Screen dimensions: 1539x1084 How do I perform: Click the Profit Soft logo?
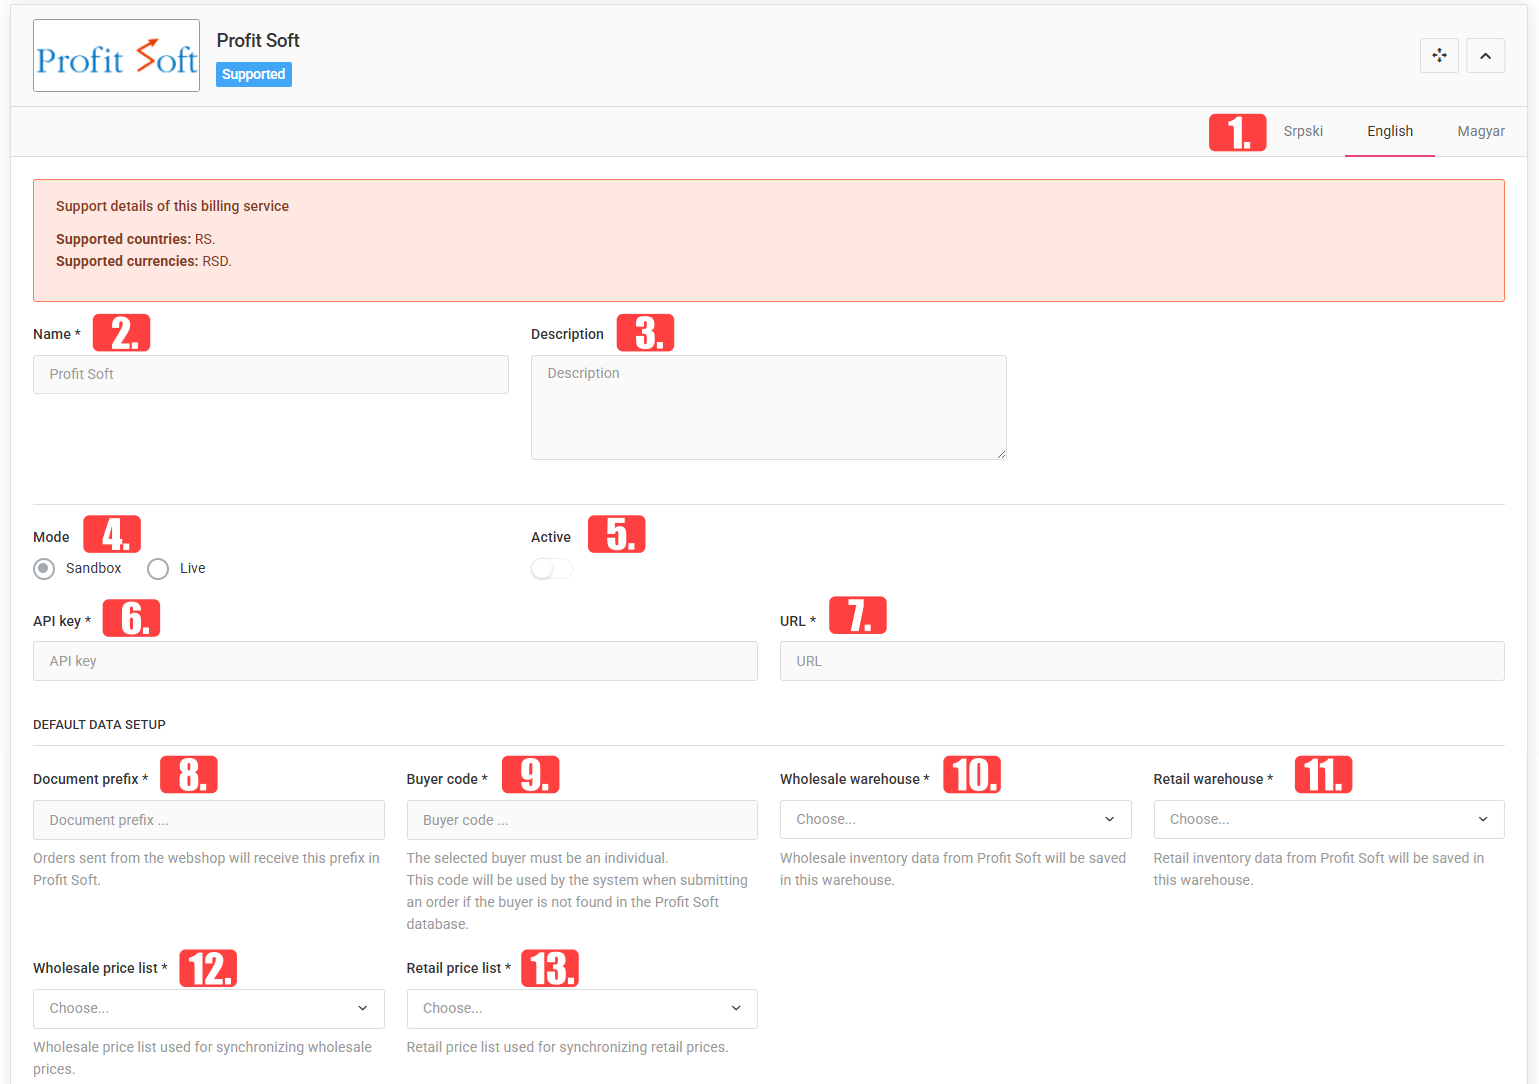[116, 56]
